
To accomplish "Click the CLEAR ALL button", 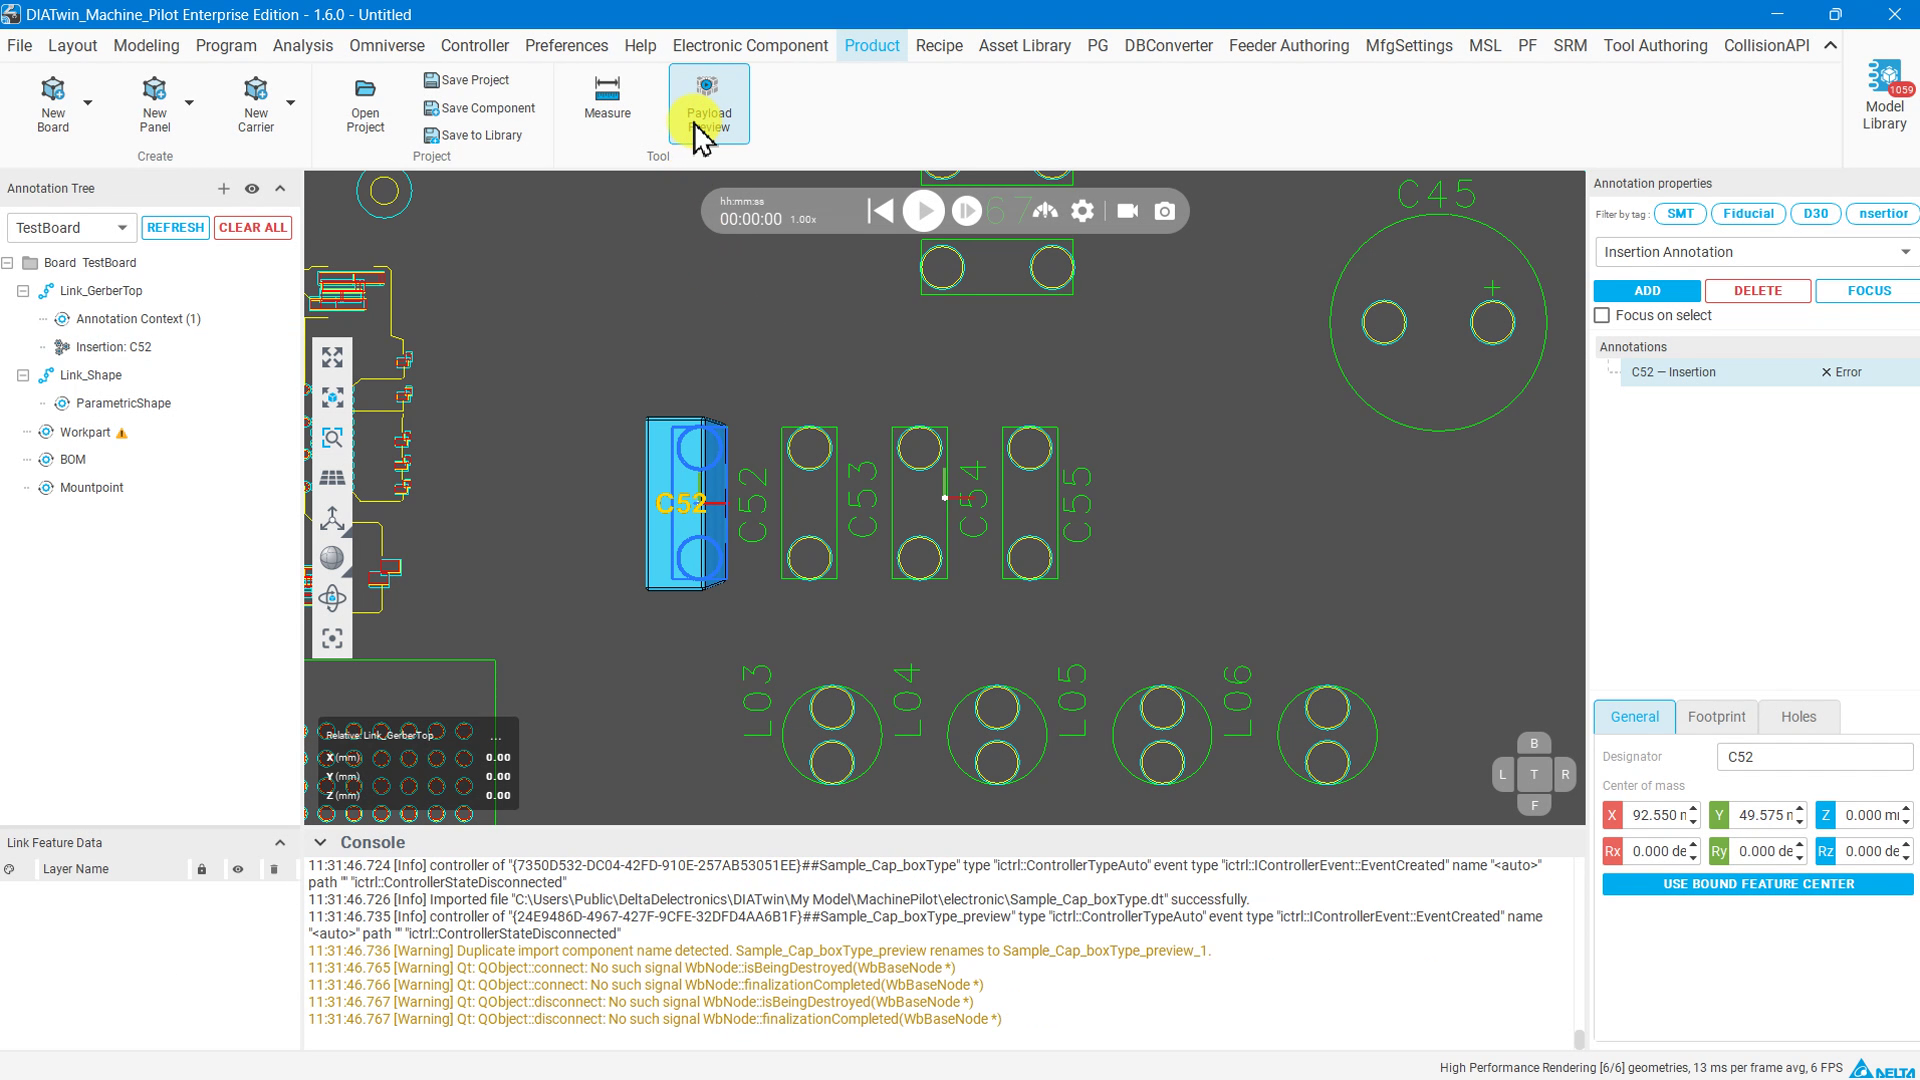I will (x=253, y=228).
